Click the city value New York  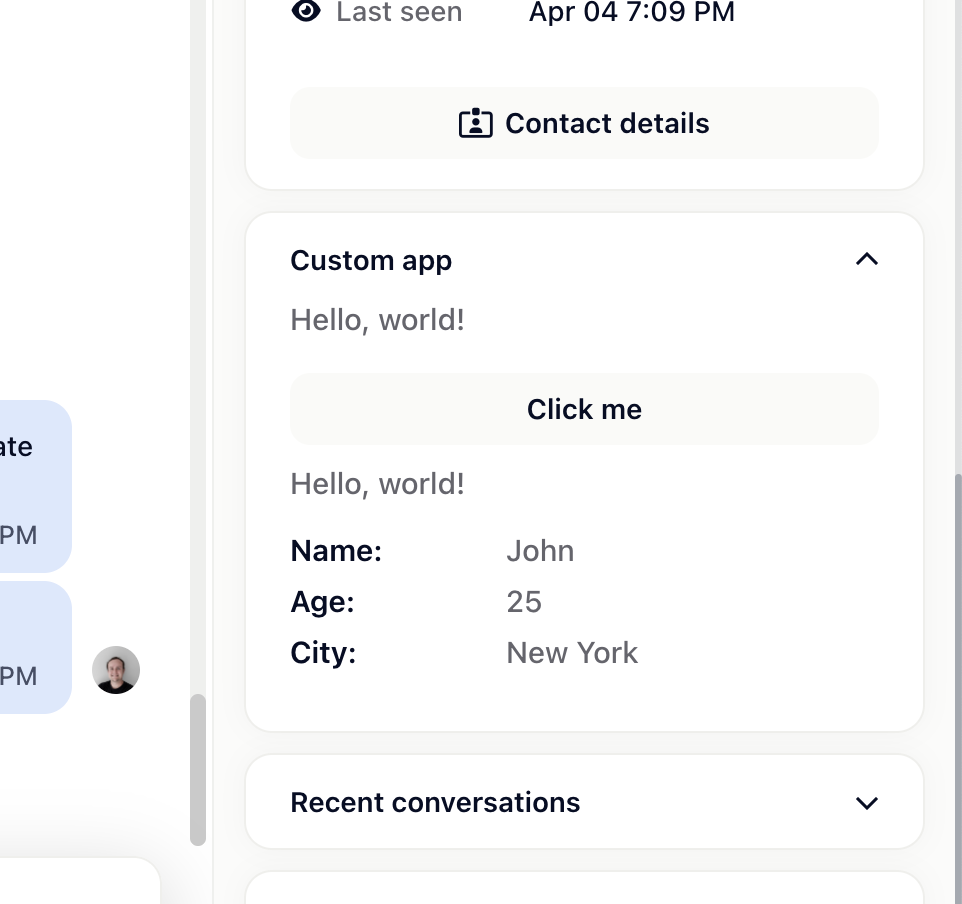572,653
